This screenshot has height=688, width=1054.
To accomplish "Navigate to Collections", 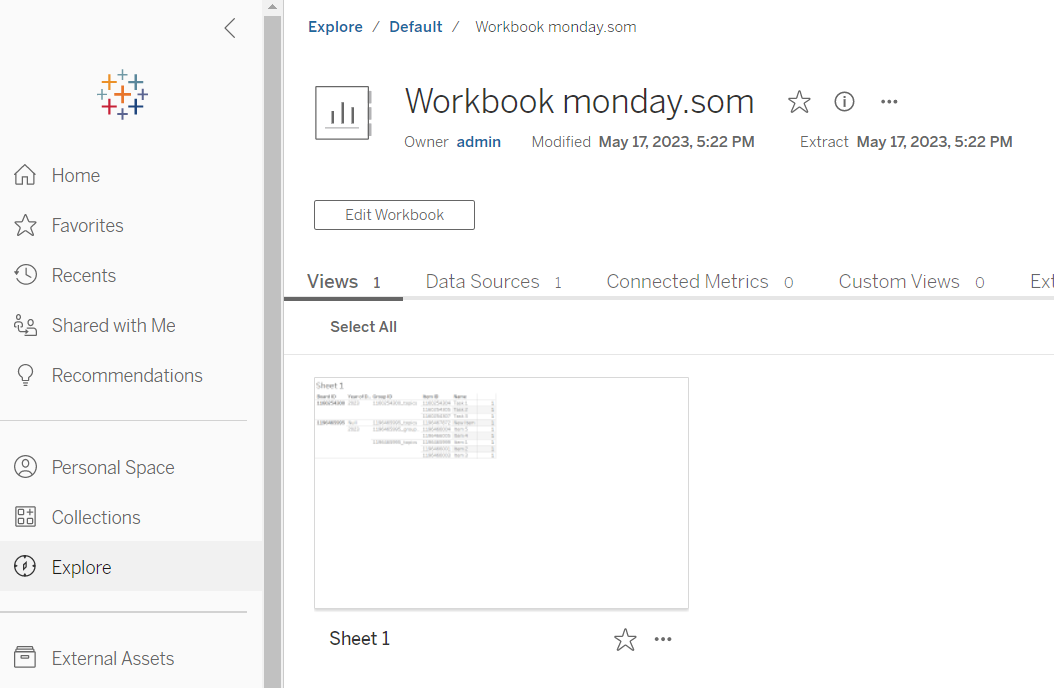I will 96,517.
